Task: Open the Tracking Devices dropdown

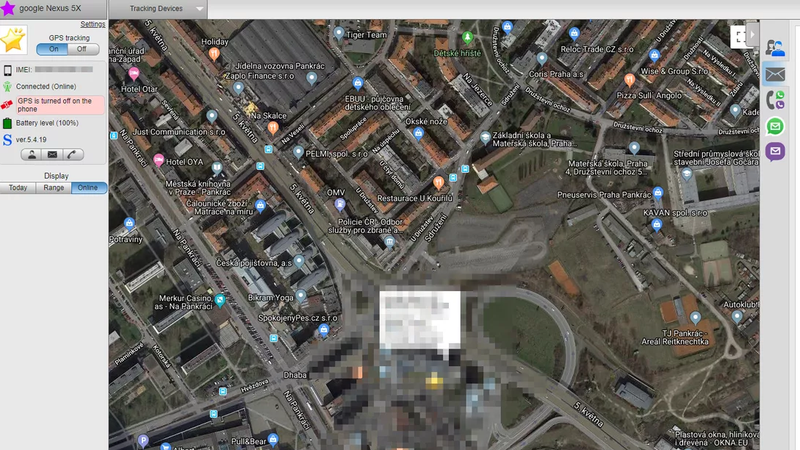Action: click(158, 9)
